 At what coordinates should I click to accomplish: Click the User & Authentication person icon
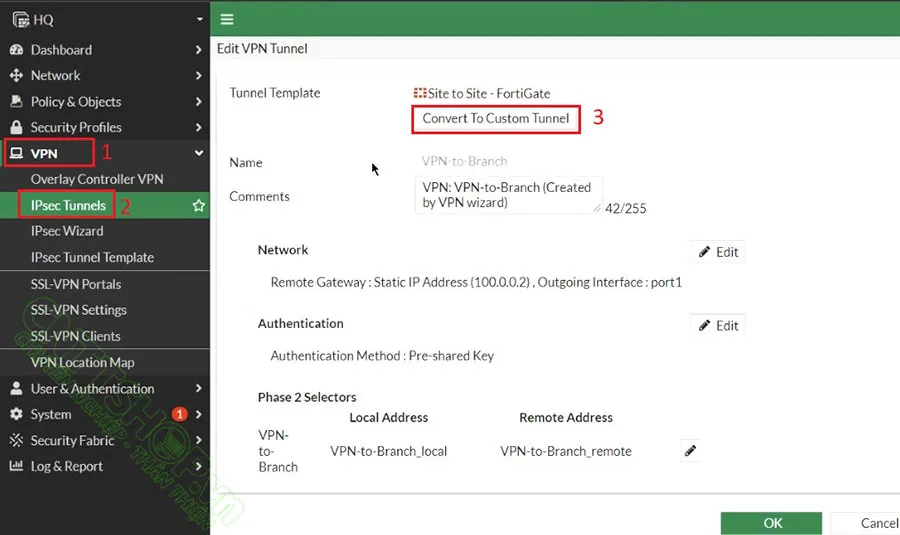pos(17,388)
